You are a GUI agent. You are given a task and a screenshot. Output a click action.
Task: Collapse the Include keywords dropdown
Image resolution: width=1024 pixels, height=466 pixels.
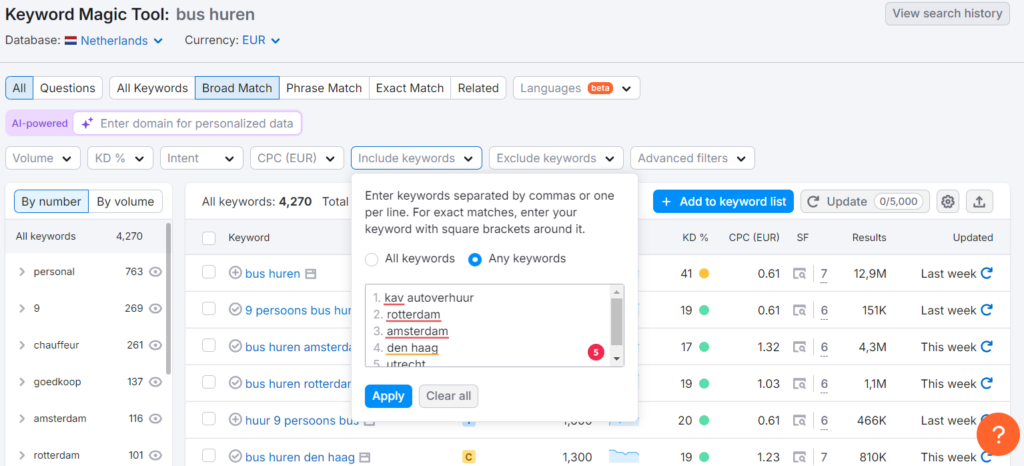pos(416,158)
